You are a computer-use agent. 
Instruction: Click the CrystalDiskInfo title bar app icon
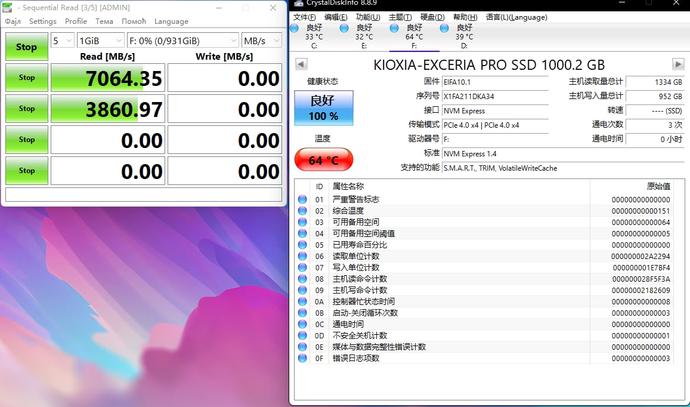(299, 3)
